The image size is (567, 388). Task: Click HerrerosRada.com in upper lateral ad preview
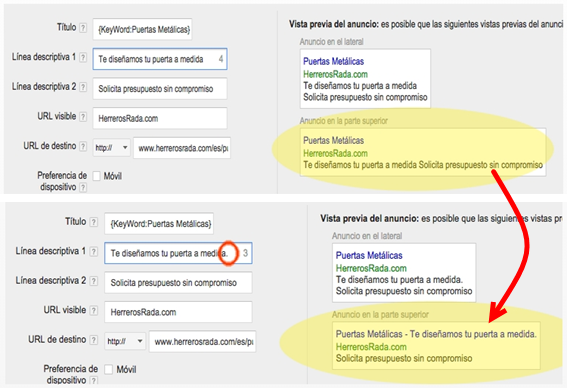(335, 74)
